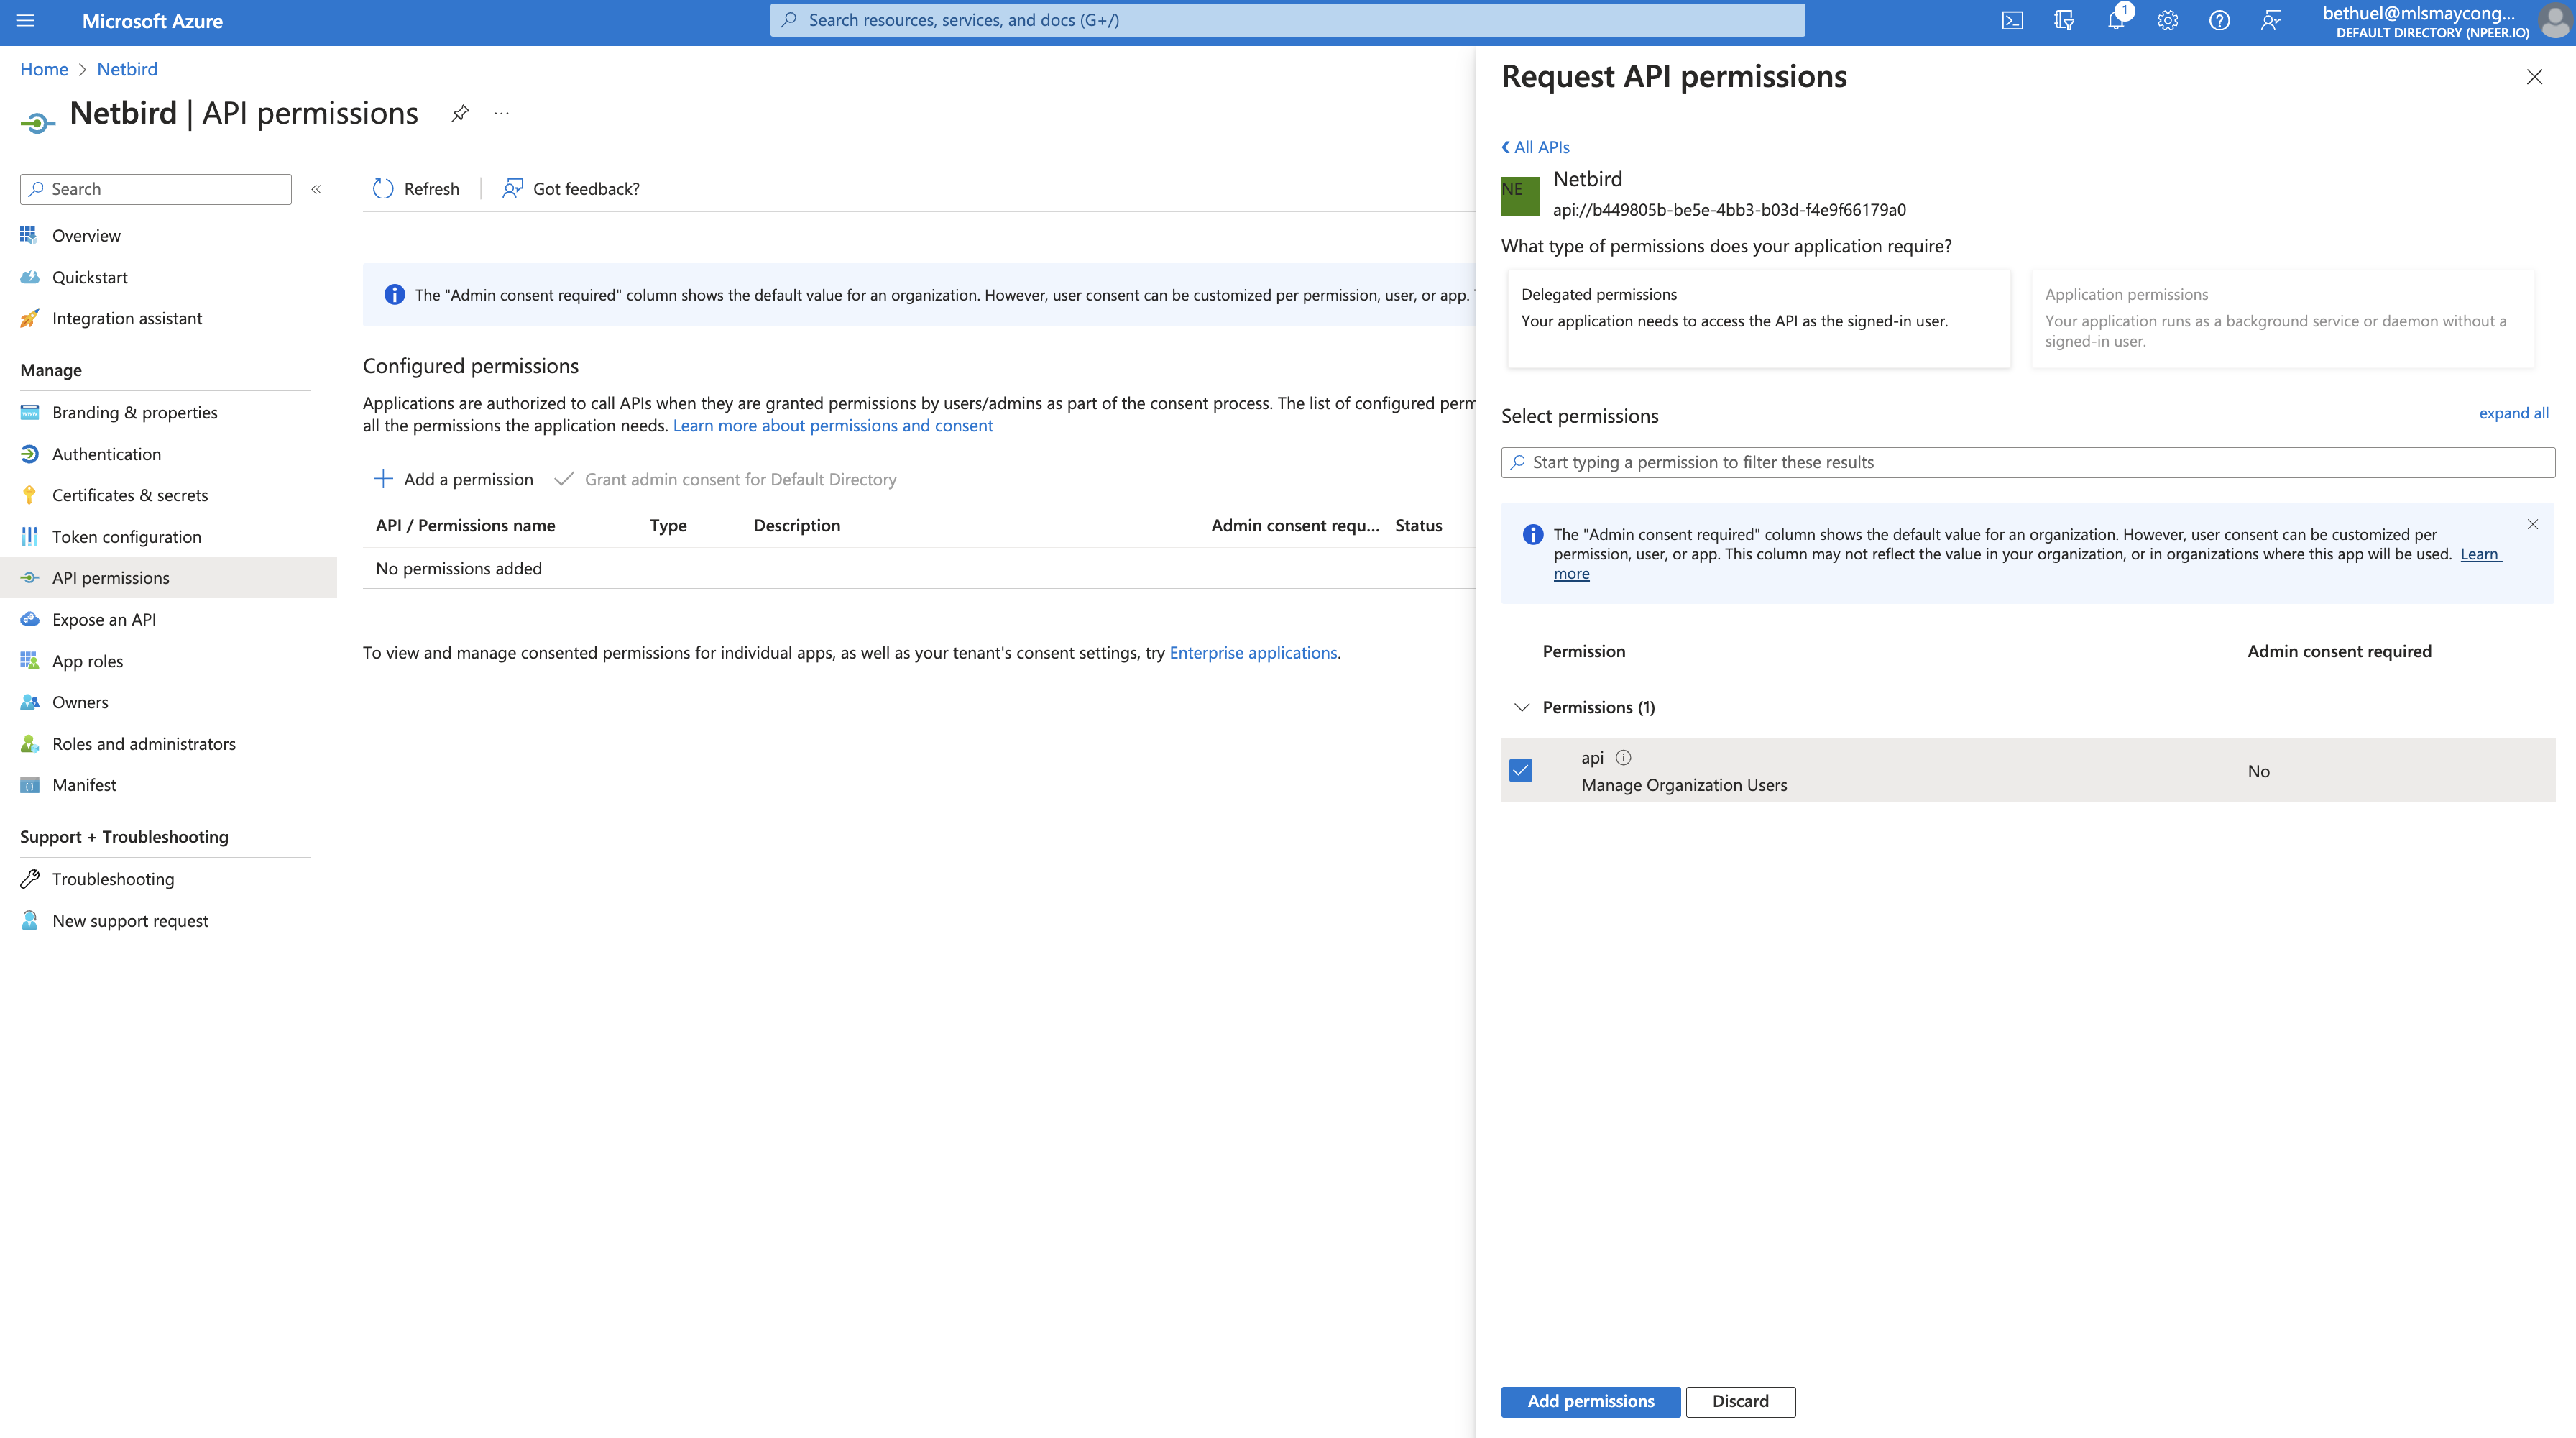Expand all permission groups
This screenshot has width=2576, height=1438.
(x=2514, y=413)
